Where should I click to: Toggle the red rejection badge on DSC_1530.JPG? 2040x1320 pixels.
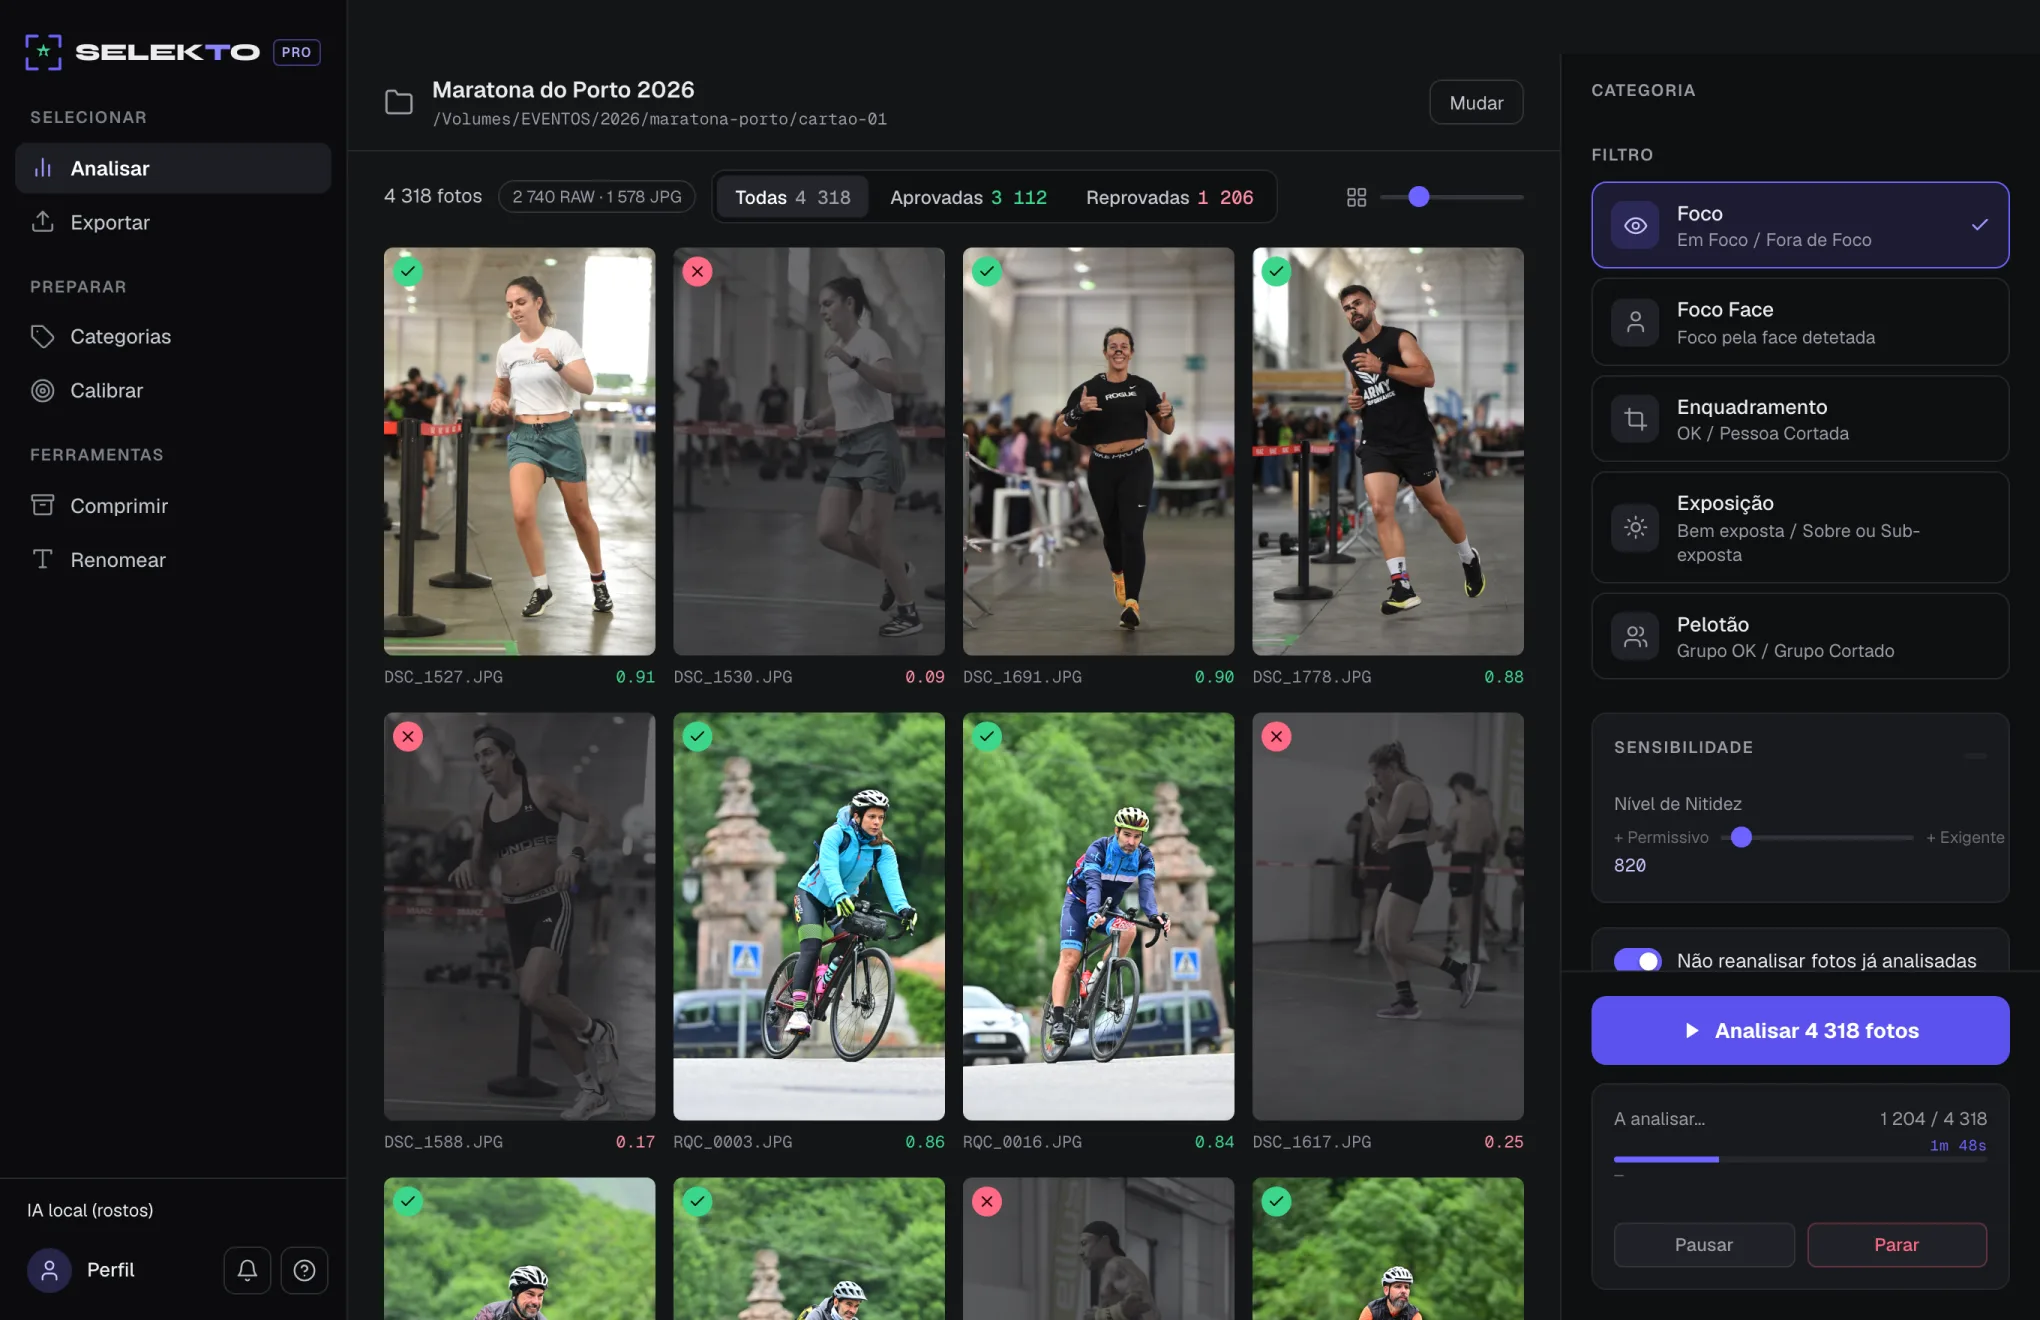pyautogui.click(x=697, y=272)
